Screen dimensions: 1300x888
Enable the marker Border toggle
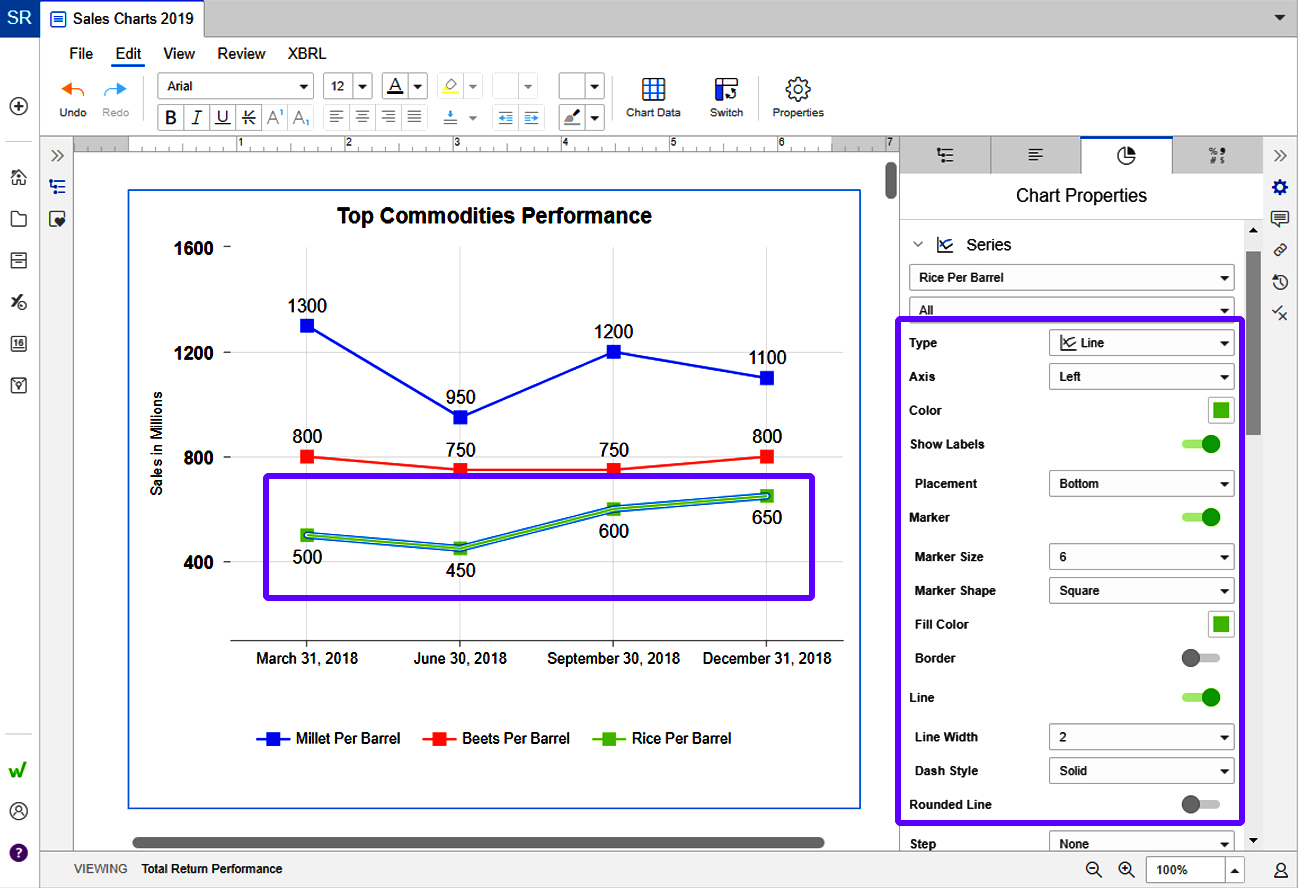[x=1200, y=658]
